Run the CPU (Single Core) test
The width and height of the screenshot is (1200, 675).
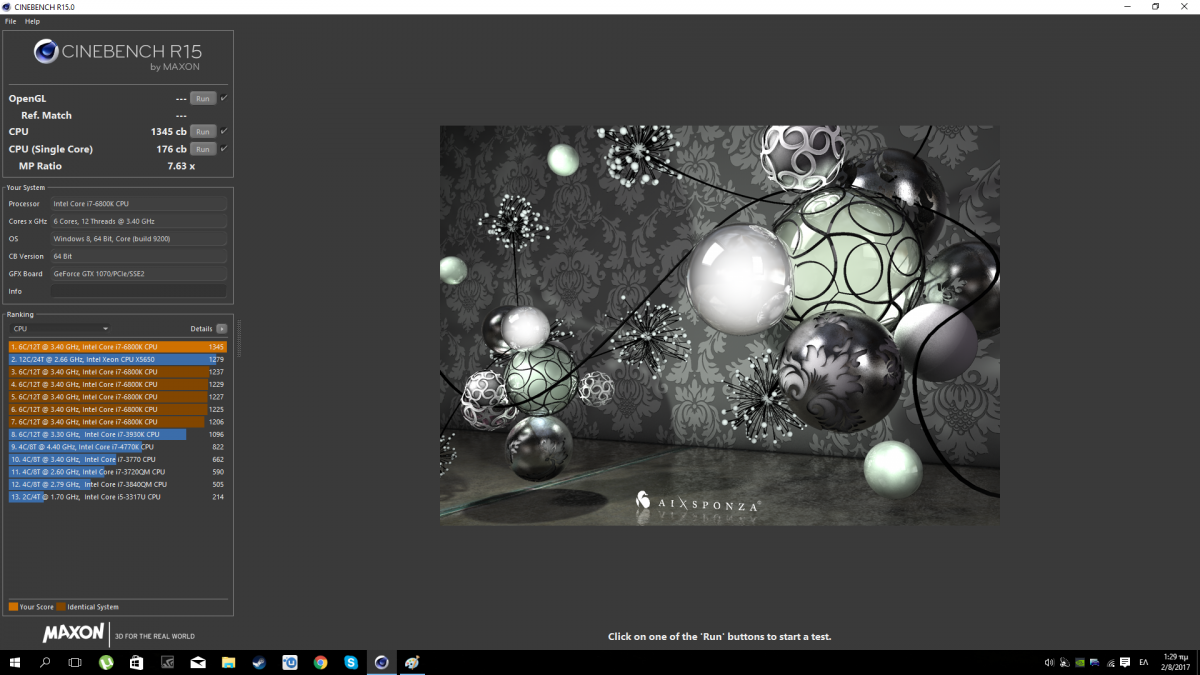click(203, 149)
